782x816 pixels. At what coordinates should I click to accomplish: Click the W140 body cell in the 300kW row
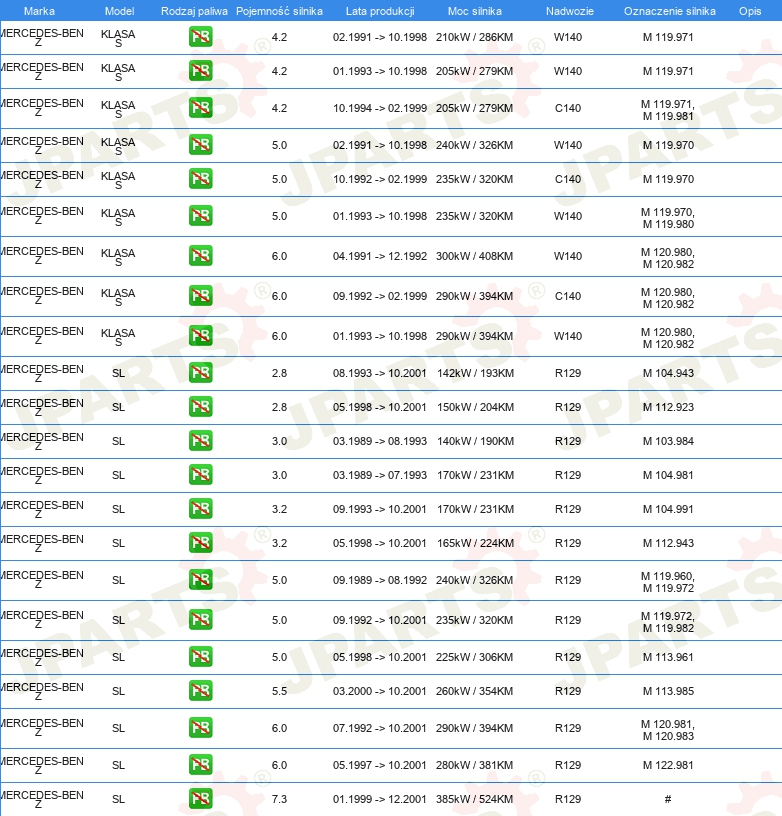click(x=568, y=256)
